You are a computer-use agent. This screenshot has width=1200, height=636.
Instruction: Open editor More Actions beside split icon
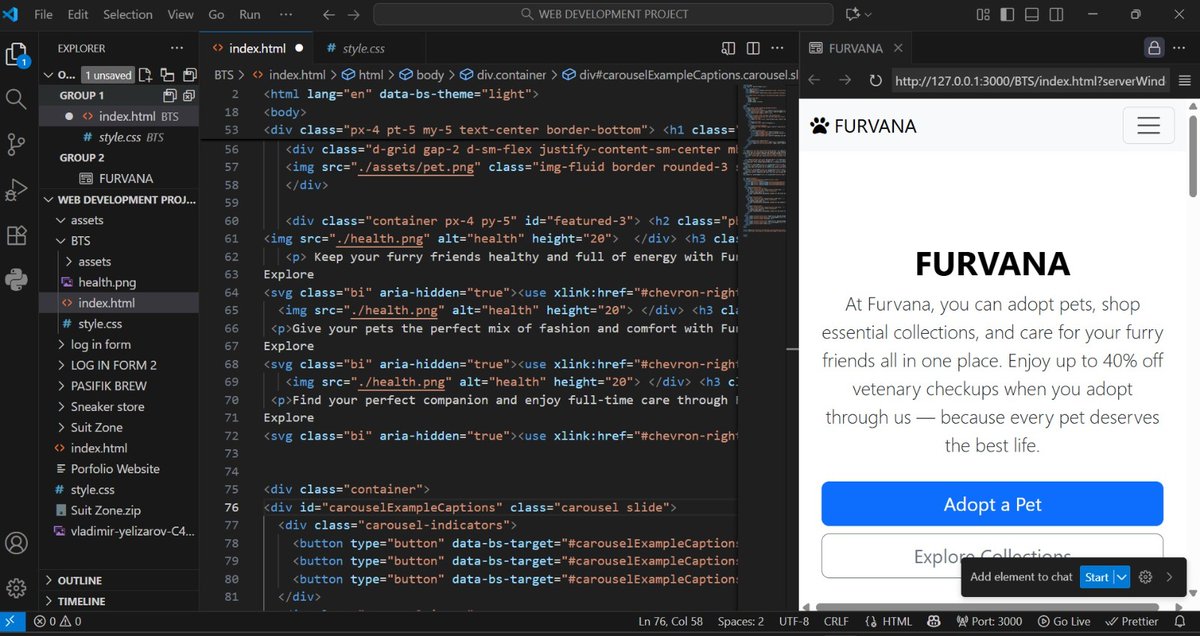(x=775, y=48)
